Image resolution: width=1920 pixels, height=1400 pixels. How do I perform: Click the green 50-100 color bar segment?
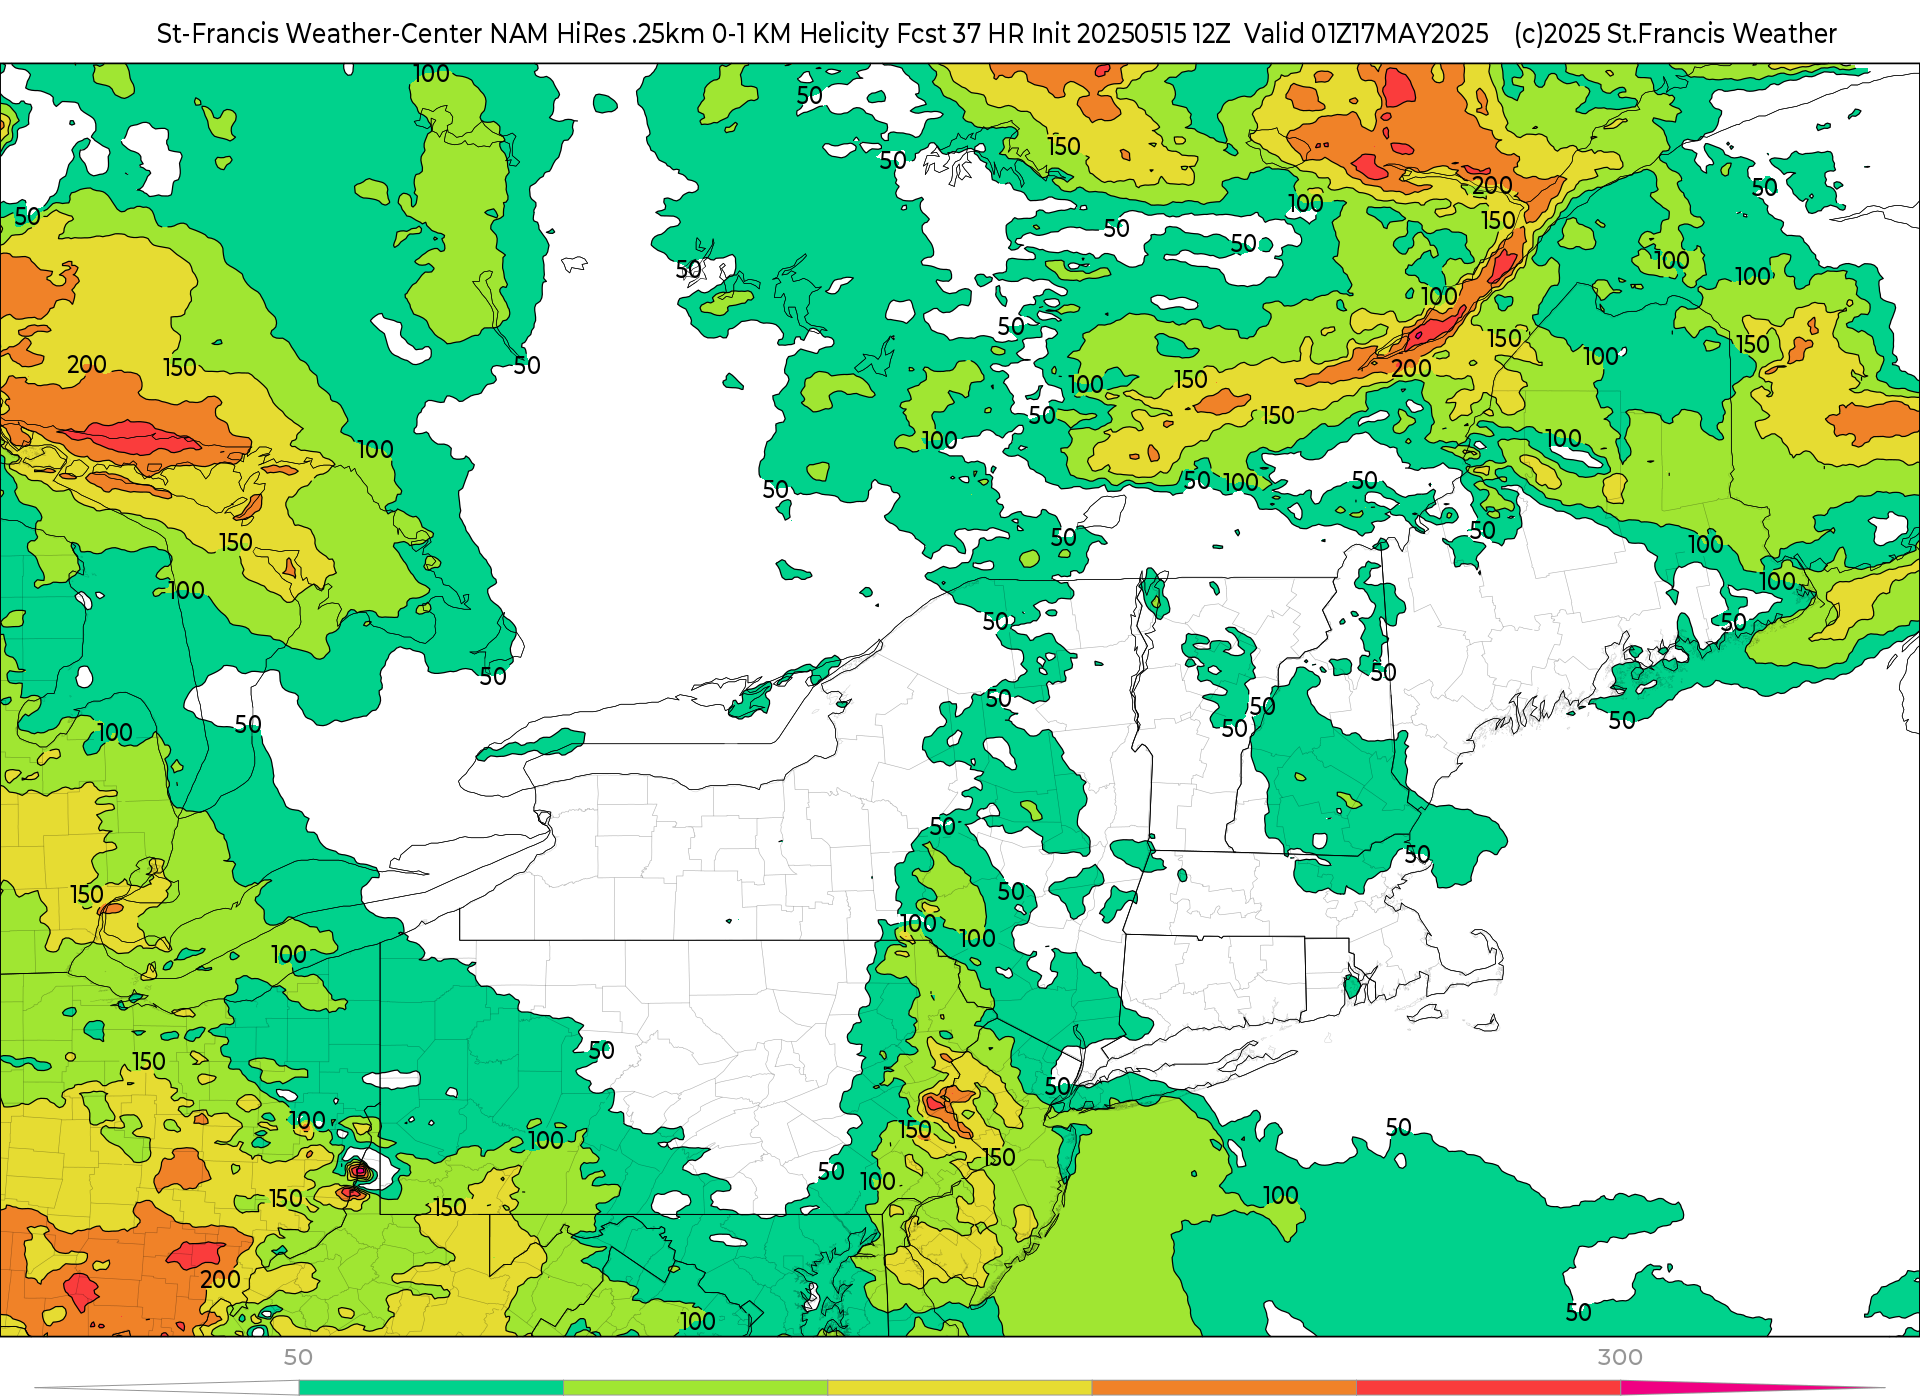(x=431, y=1388)
